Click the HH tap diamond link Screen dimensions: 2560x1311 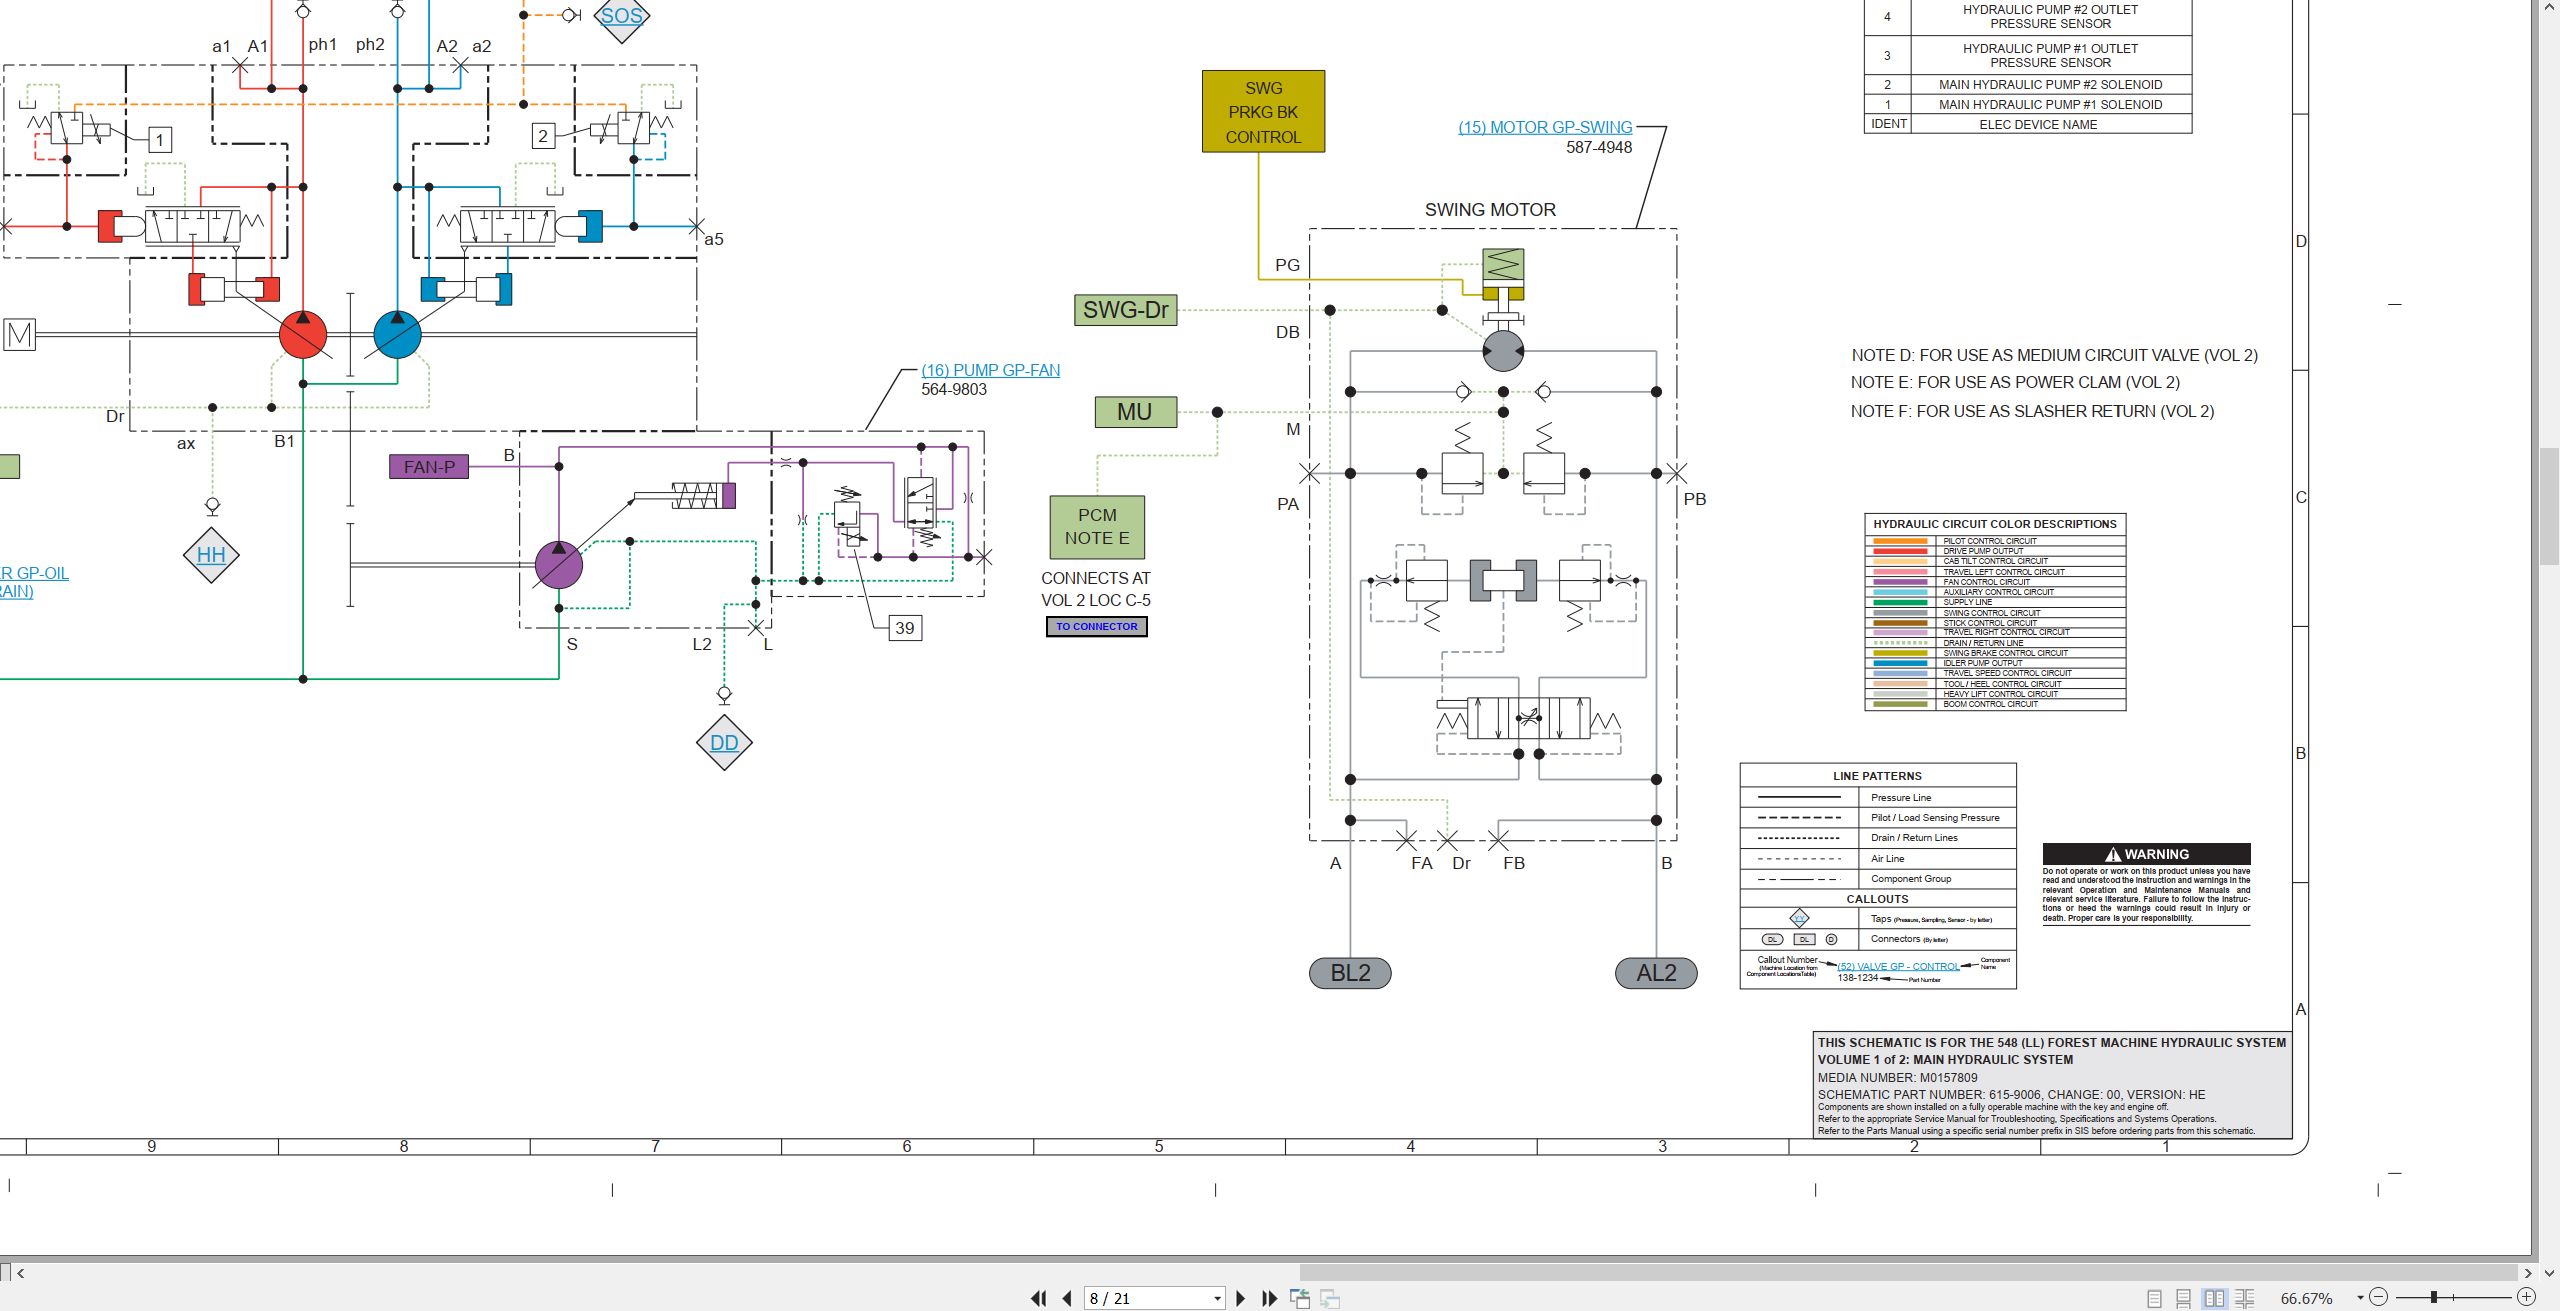(211, 555)
